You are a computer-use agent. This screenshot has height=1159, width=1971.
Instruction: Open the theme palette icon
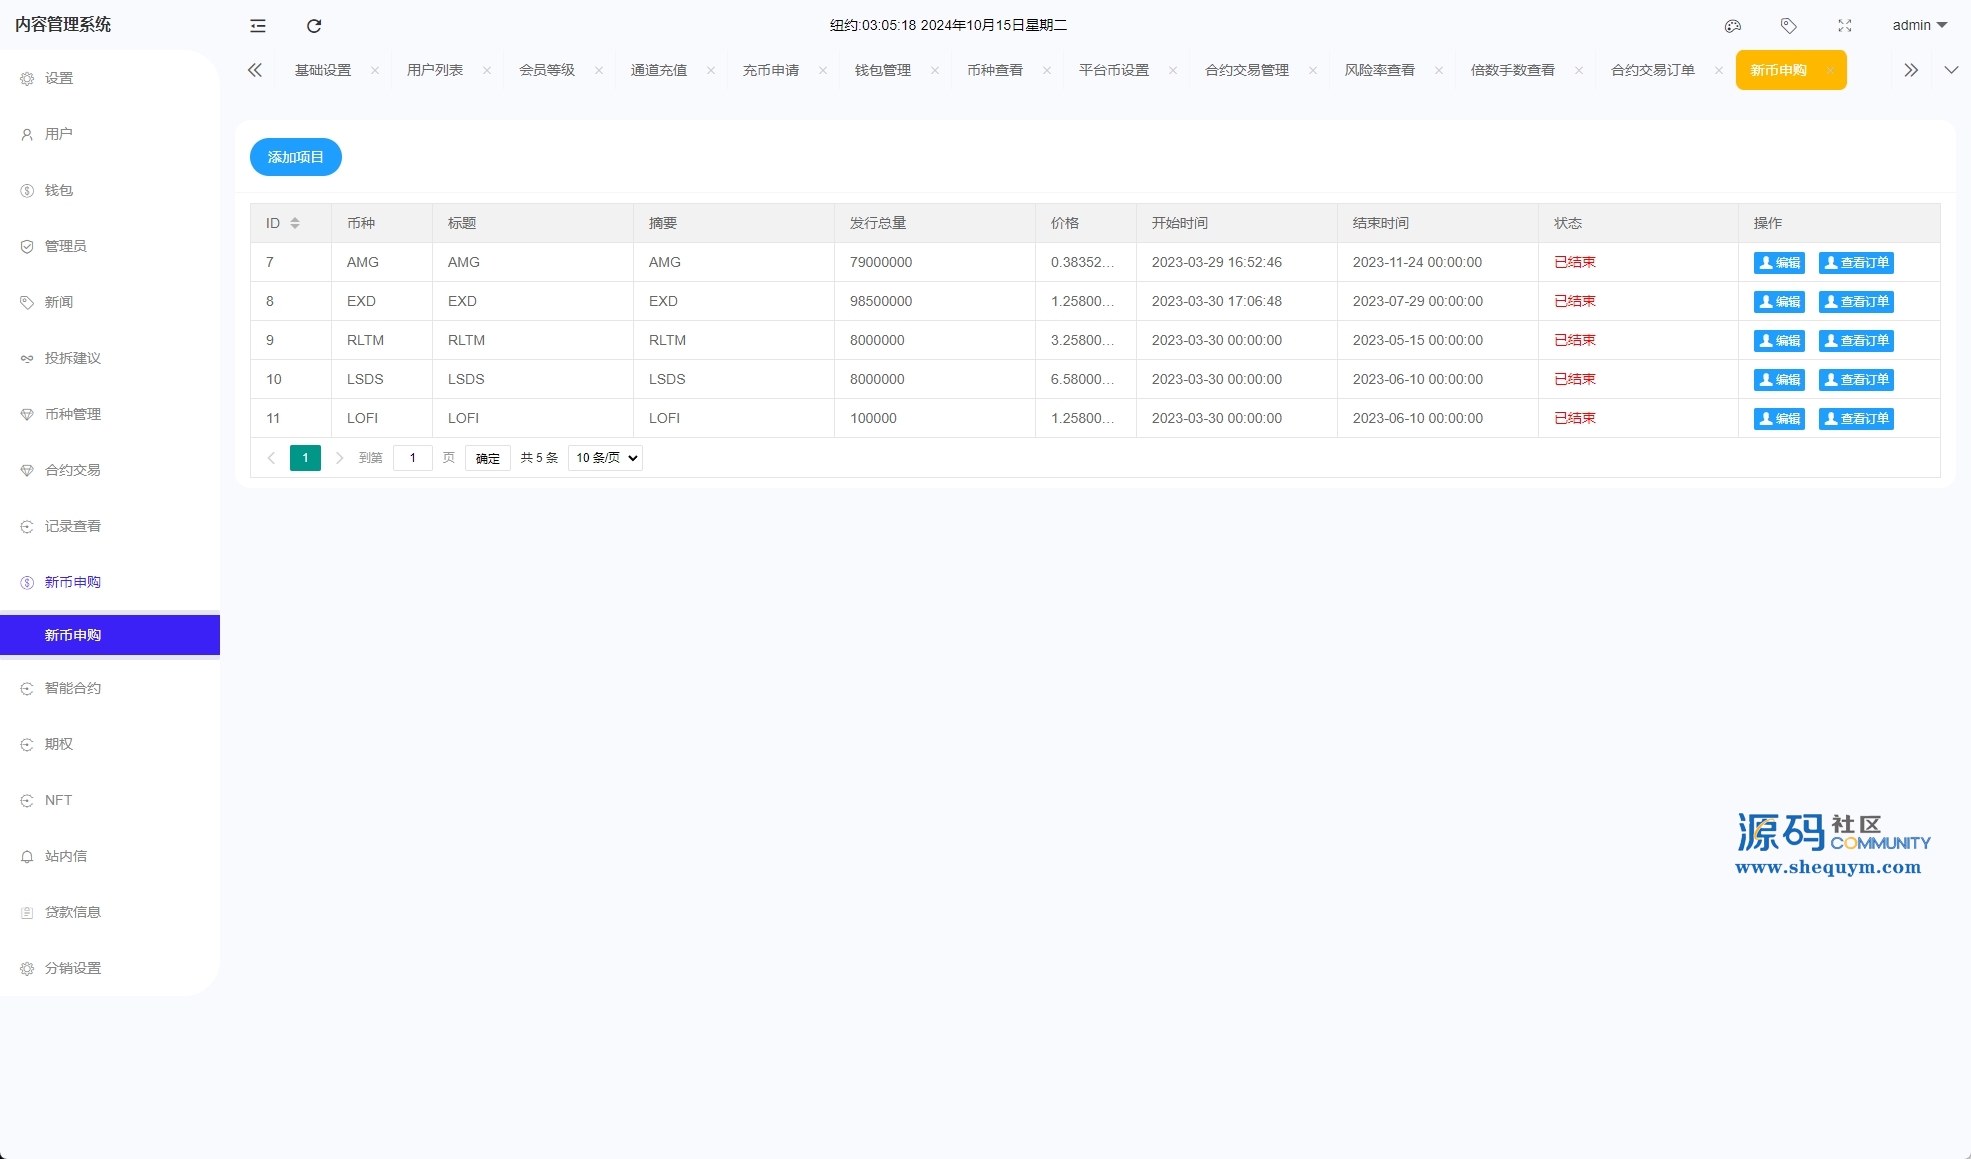point(1733,26)
